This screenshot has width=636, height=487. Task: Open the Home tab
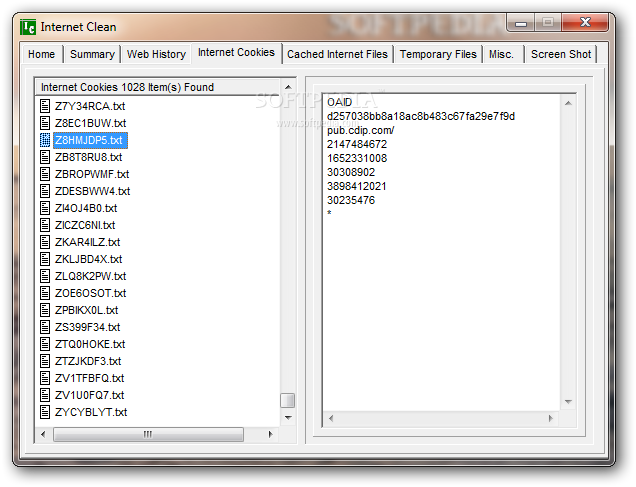pos(41,54)
